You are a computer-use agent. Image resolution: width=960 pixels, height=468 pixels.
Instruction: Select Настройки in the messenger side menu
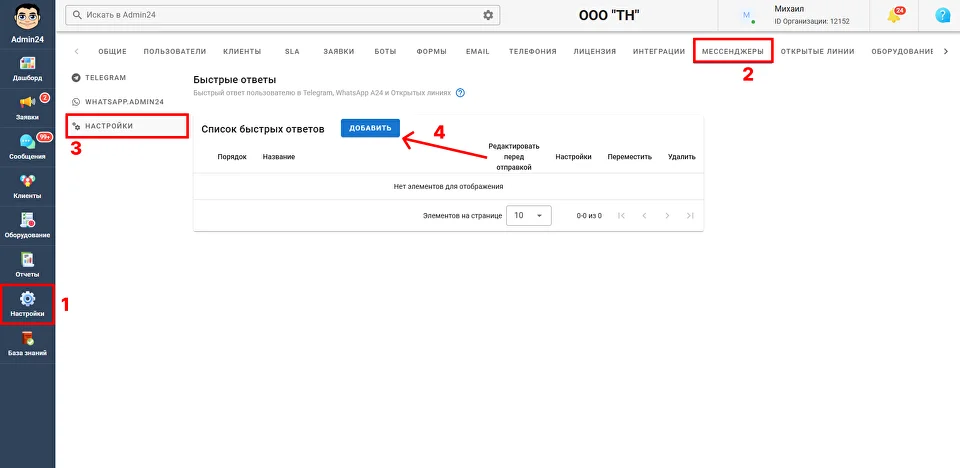[127, 126]
